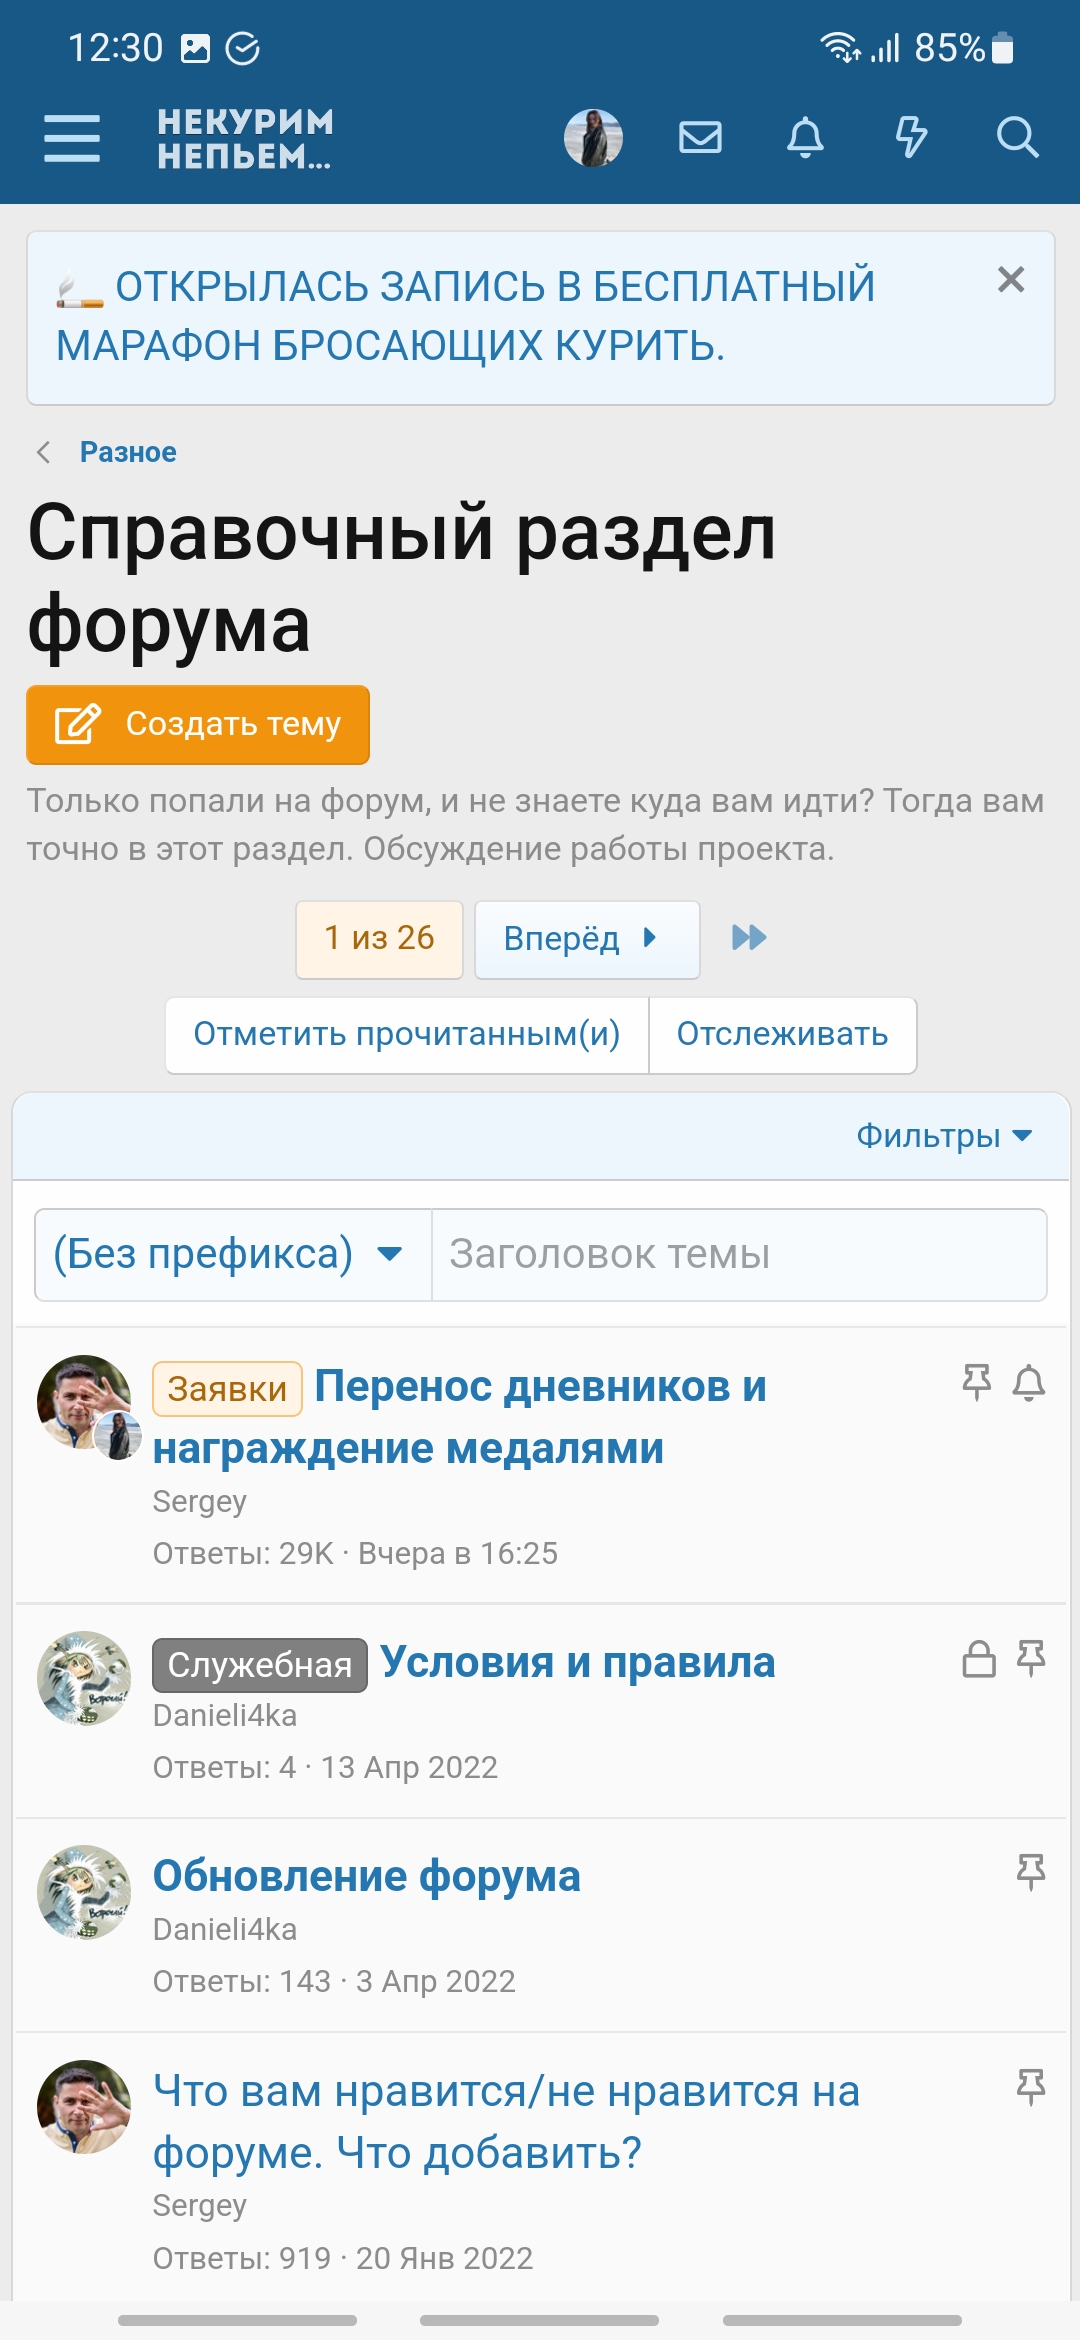Open the Обновление форума thread
This screenshot has width=1080, height=2340.
366,1877
